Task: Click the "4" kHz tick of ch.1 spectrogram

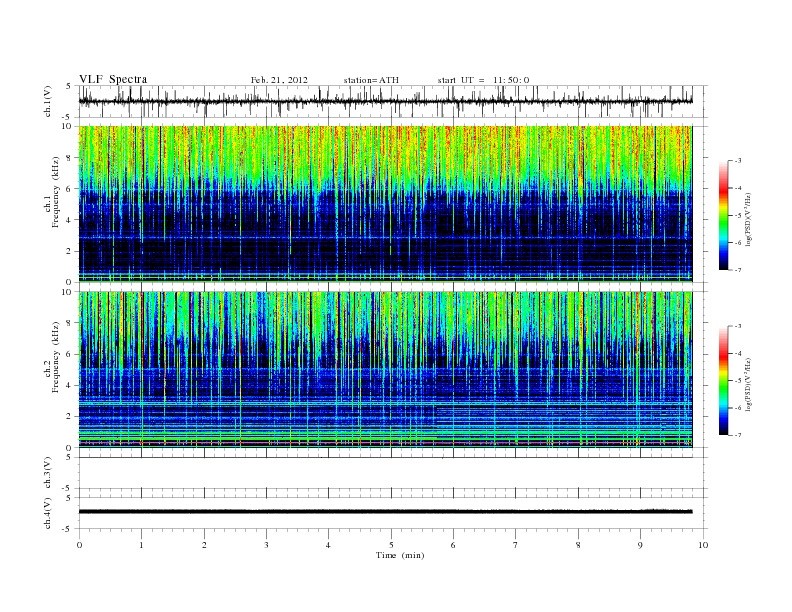Action: [x=69, y=220]
